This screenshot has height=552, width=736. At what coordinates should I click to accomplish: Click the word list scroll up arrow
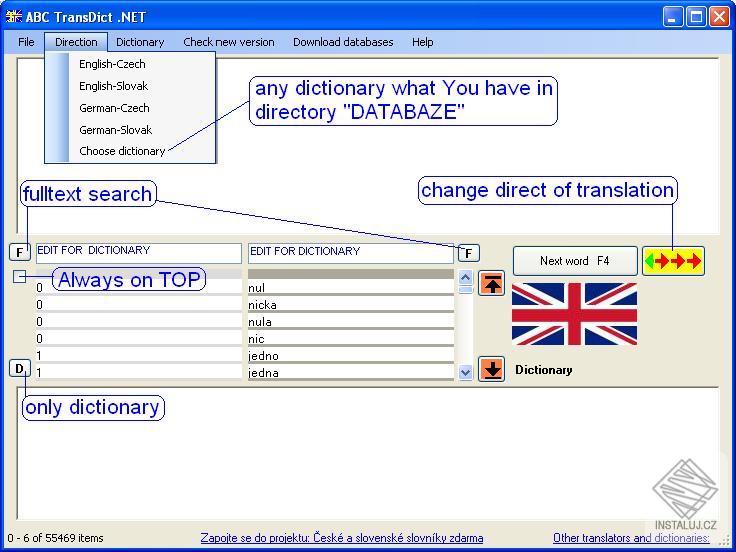click(465, 277)
